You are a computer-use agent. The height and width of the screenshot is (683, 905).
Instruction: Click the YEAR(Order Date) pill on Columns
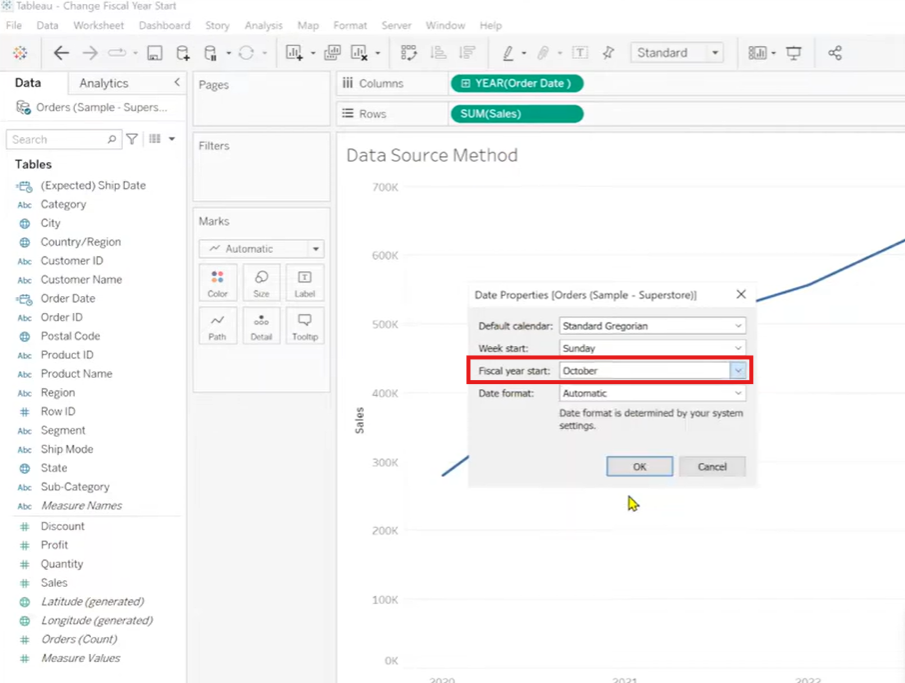517,83
